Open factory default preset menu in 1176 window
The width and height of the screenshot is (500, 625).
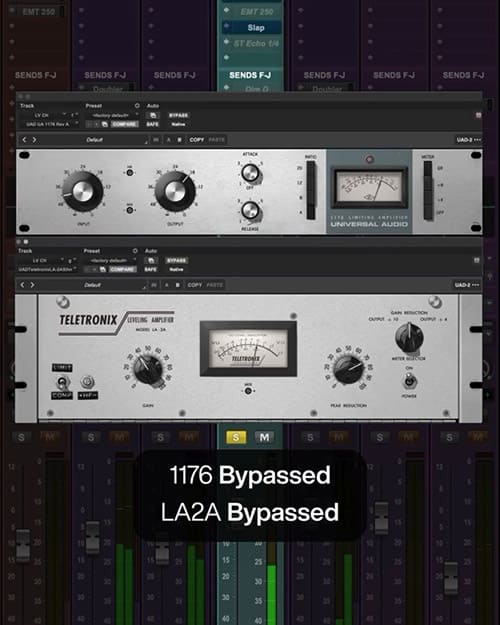[113, 115]
